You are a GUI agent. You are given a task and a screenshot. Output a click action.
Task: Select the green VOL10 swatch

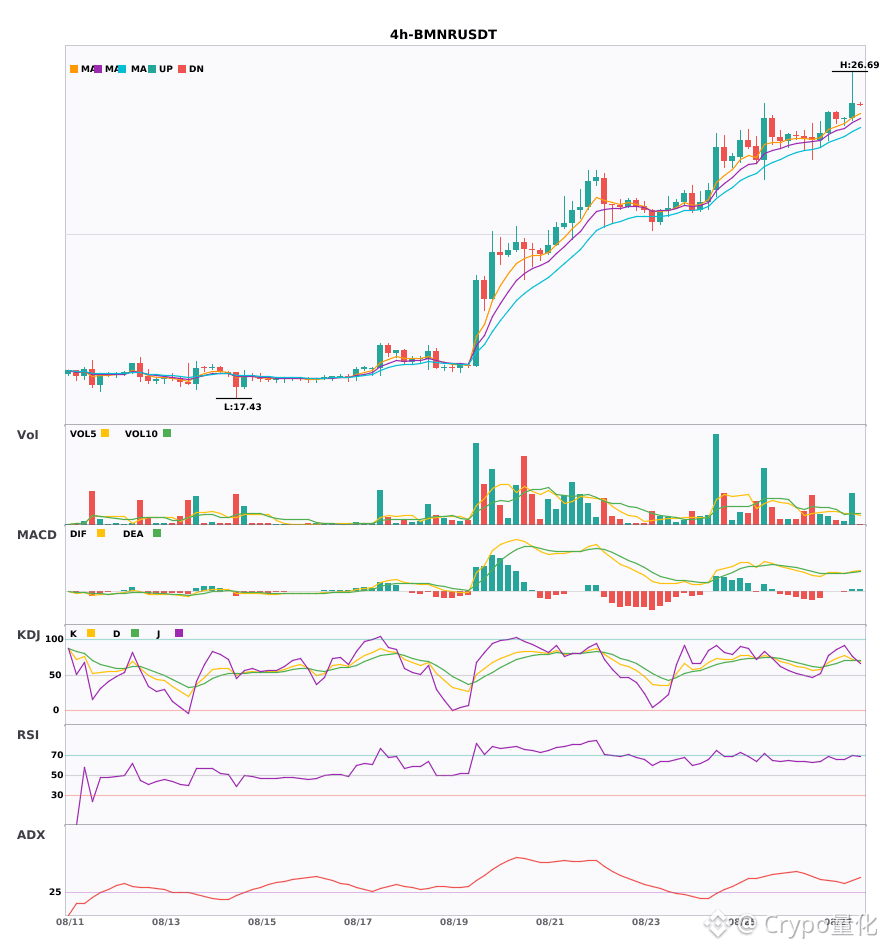[167, 433]
